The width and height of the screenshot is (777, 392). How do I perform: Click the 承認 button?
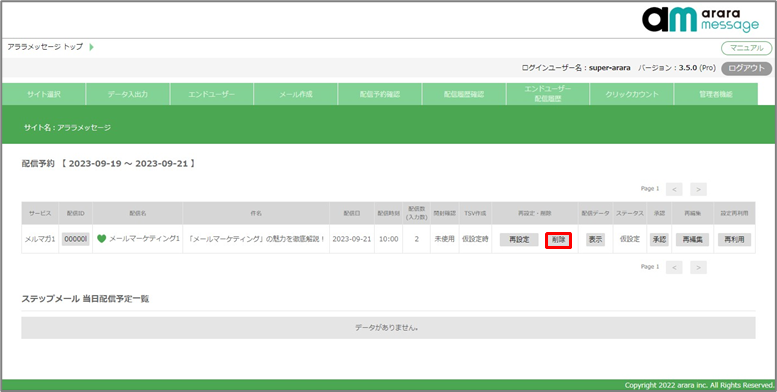point(659,239)
